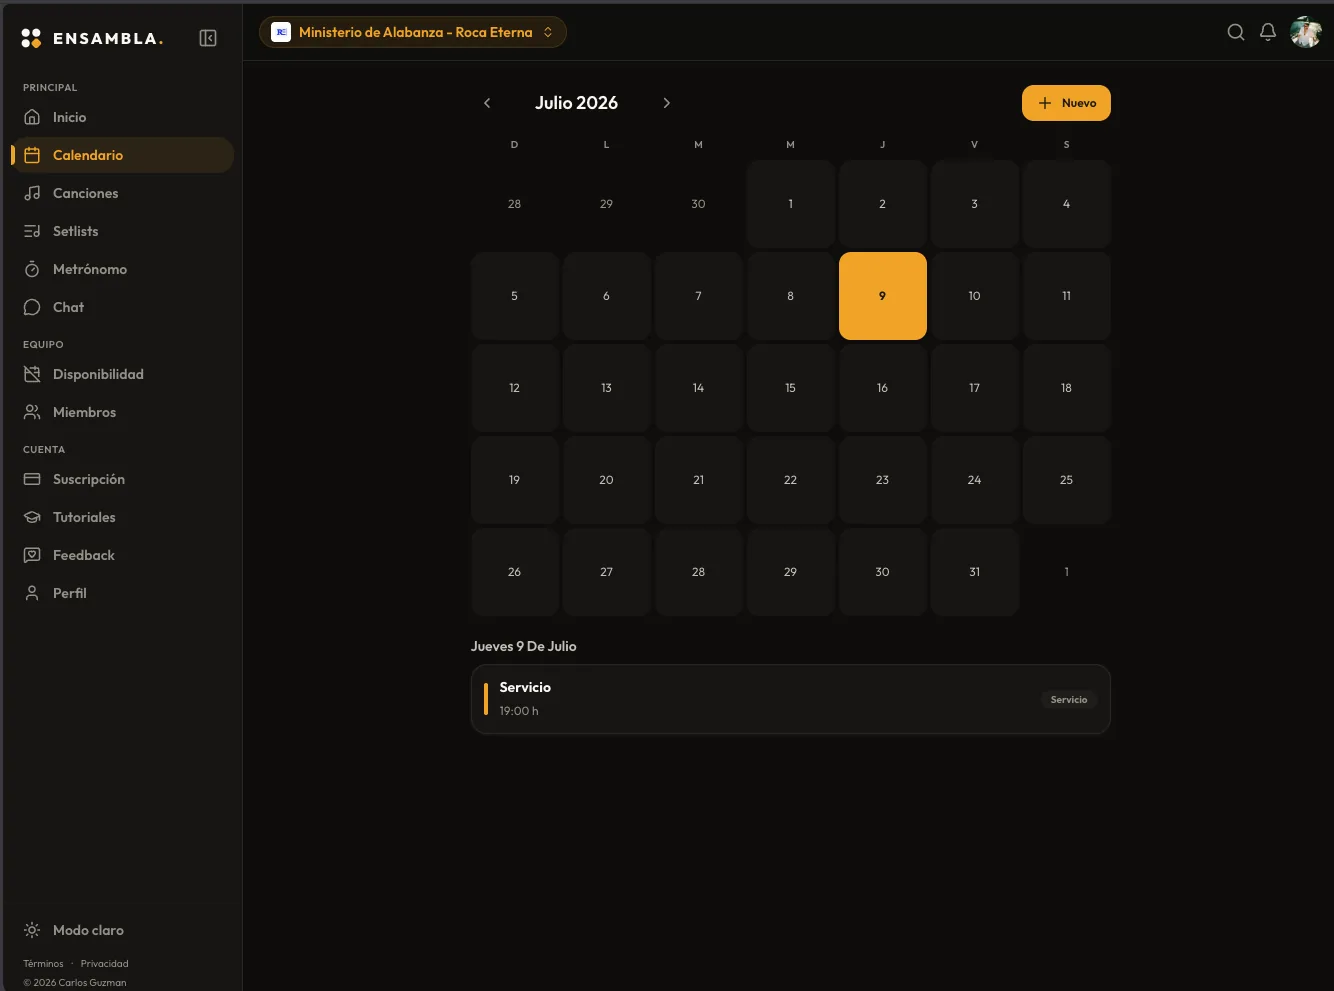Click the Inicio home icon
This screenshot has height=991, width=1334.
(x=32, y=117)
